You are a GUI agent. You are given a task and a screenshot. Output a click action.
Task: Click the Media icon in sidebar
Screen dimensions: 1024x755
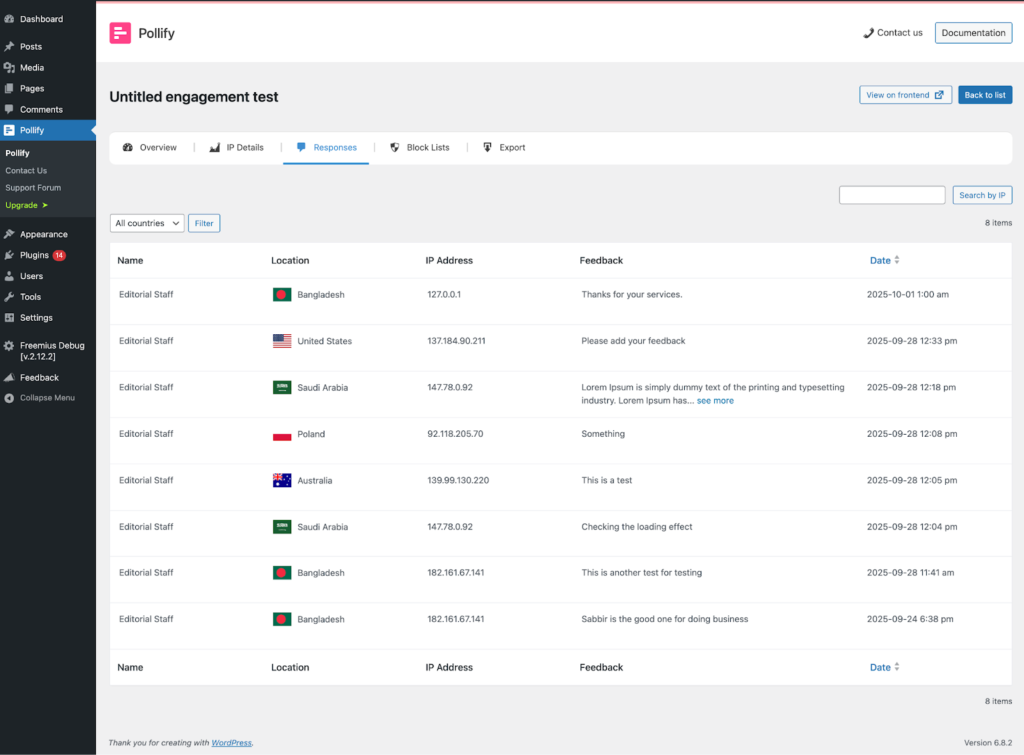(9, 68)
